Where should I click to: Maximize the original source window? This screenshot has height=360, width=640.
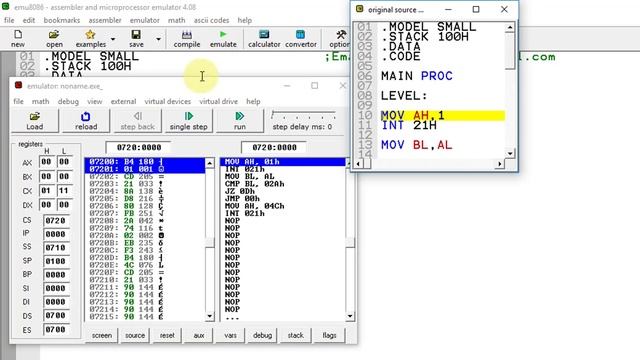coord(476,9)
